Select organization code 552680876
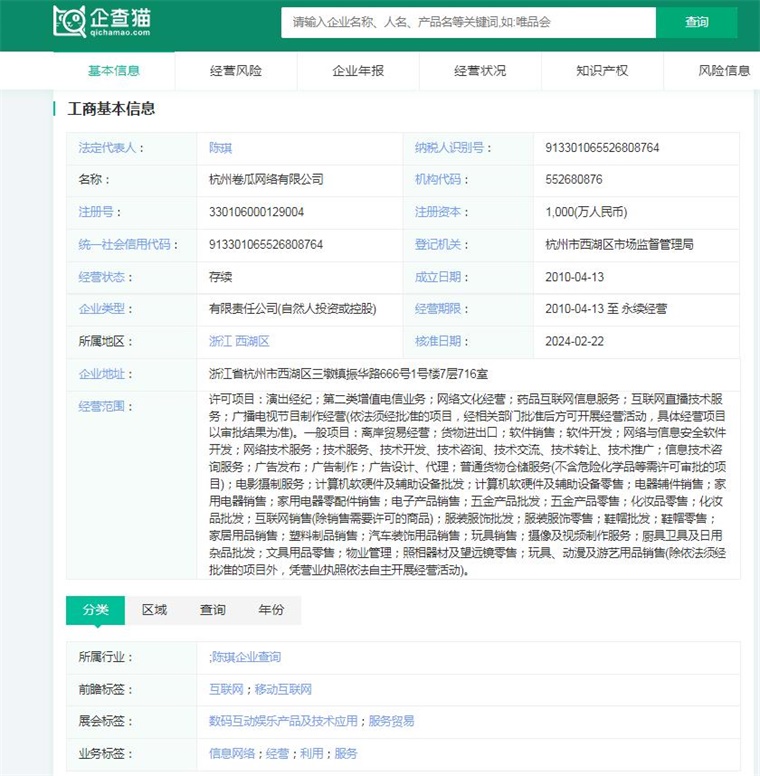The image size is (760, 776). point(574,179)
